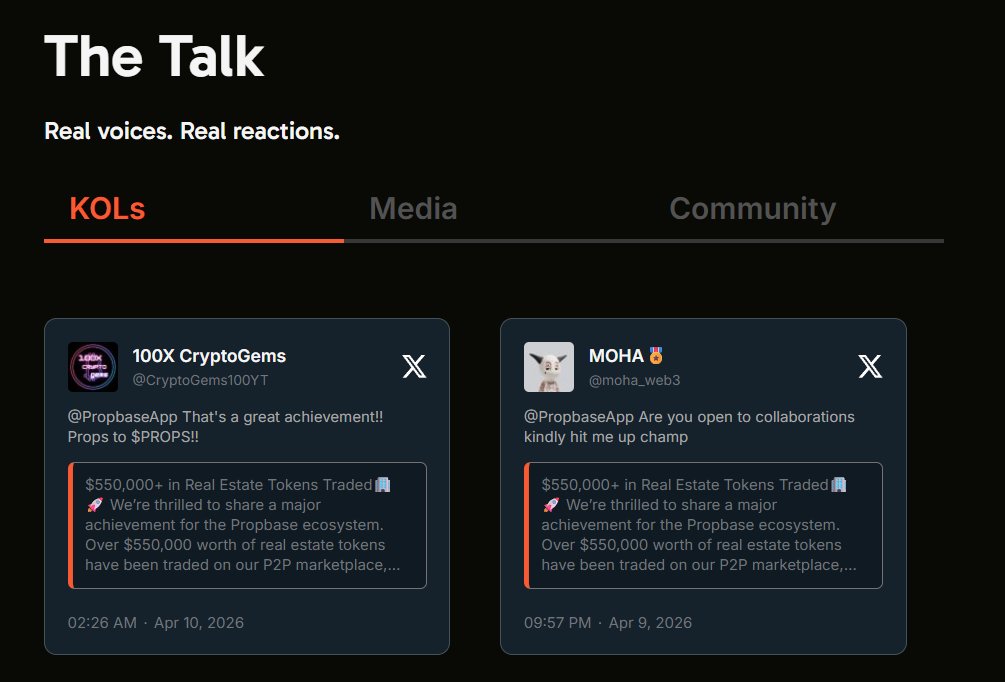This screenshot has width=1005, height=682.
Task: Open the Media tab
Action: [413, 209]
